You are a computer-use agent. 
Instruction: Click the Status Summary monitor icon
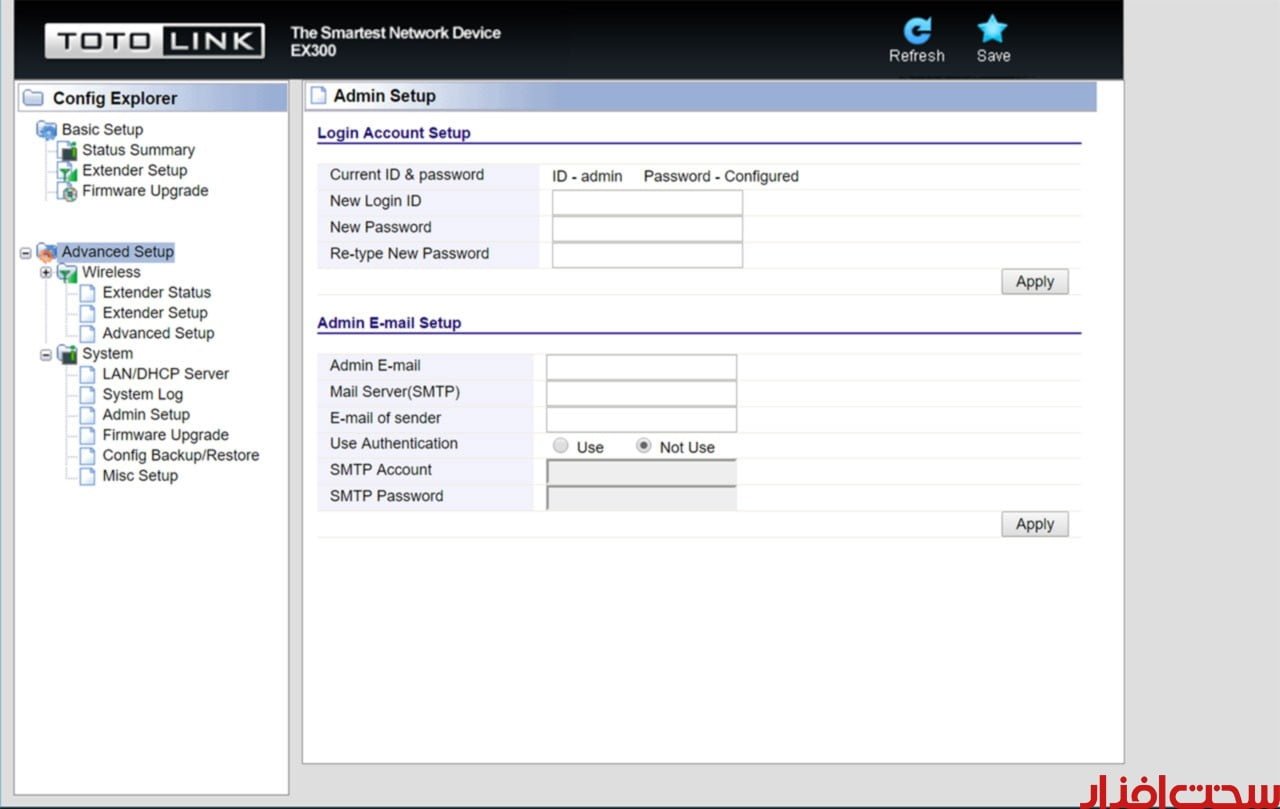67,151
